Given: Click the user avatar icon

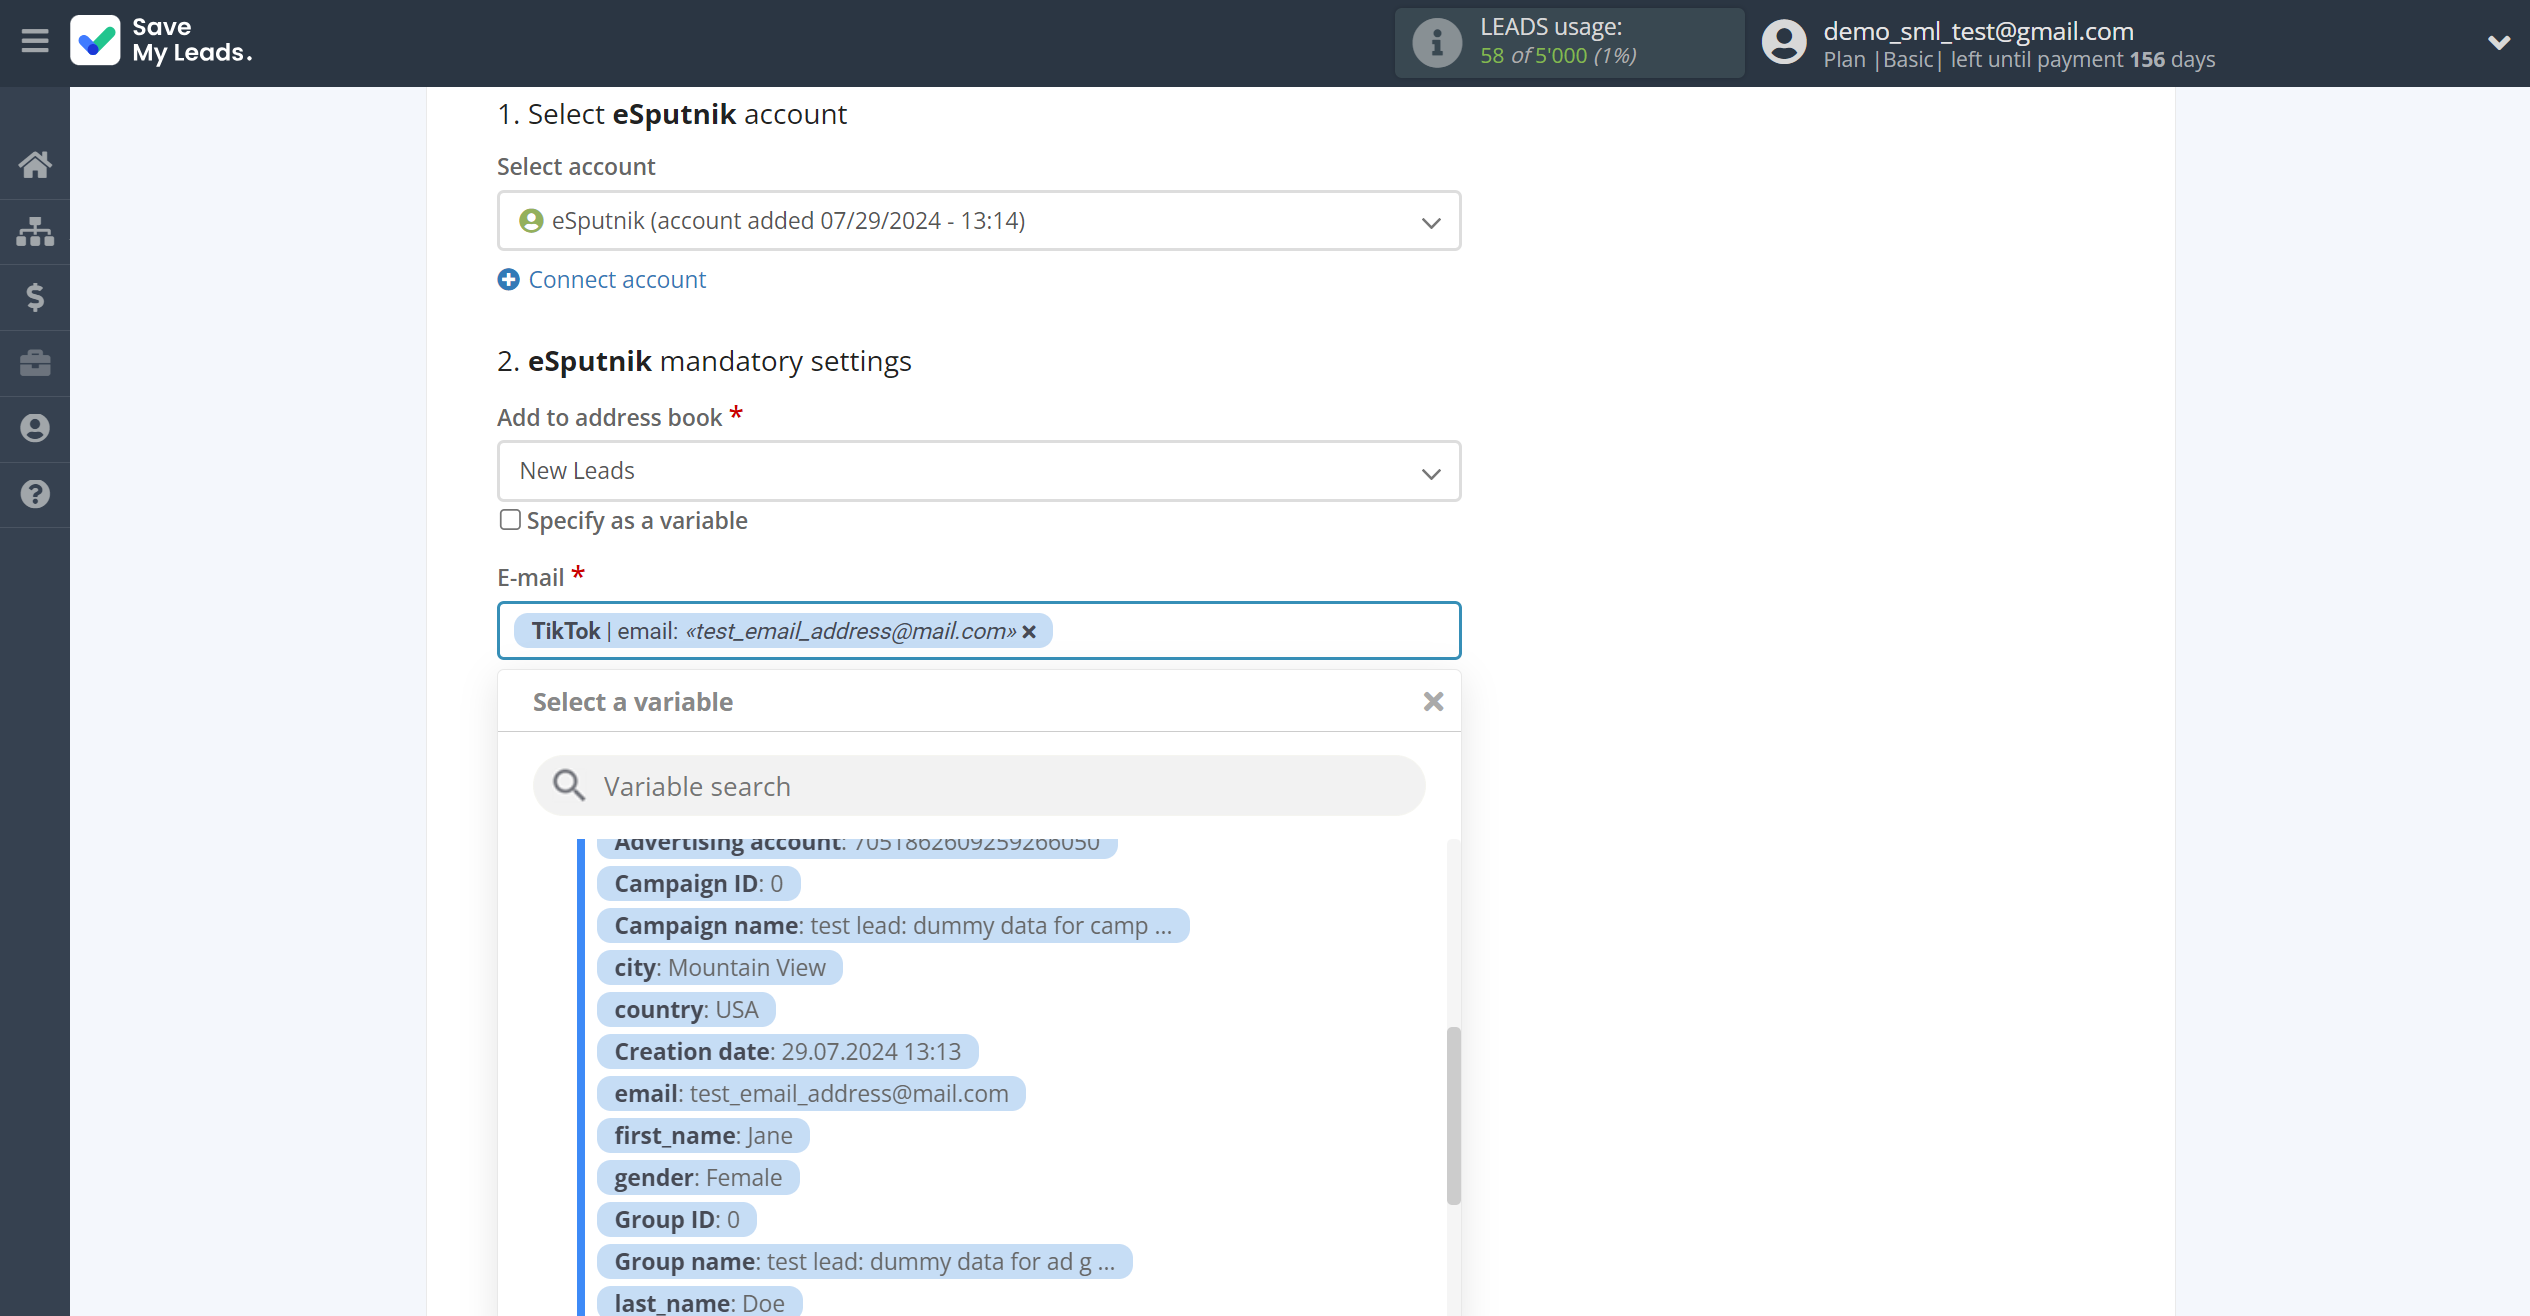Looking at the screenshot, I should tap(1784, 43).
